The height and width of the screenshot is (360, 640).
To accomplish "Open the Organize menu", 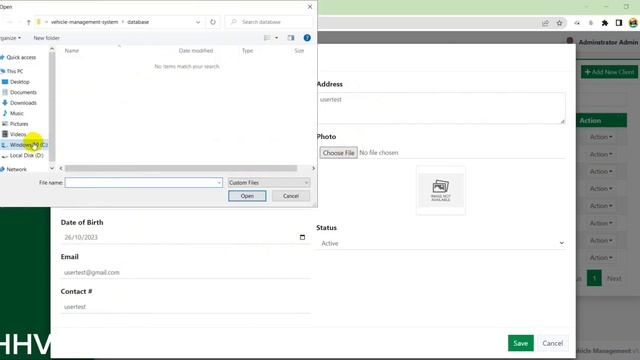I will click(x=10, y=38).
